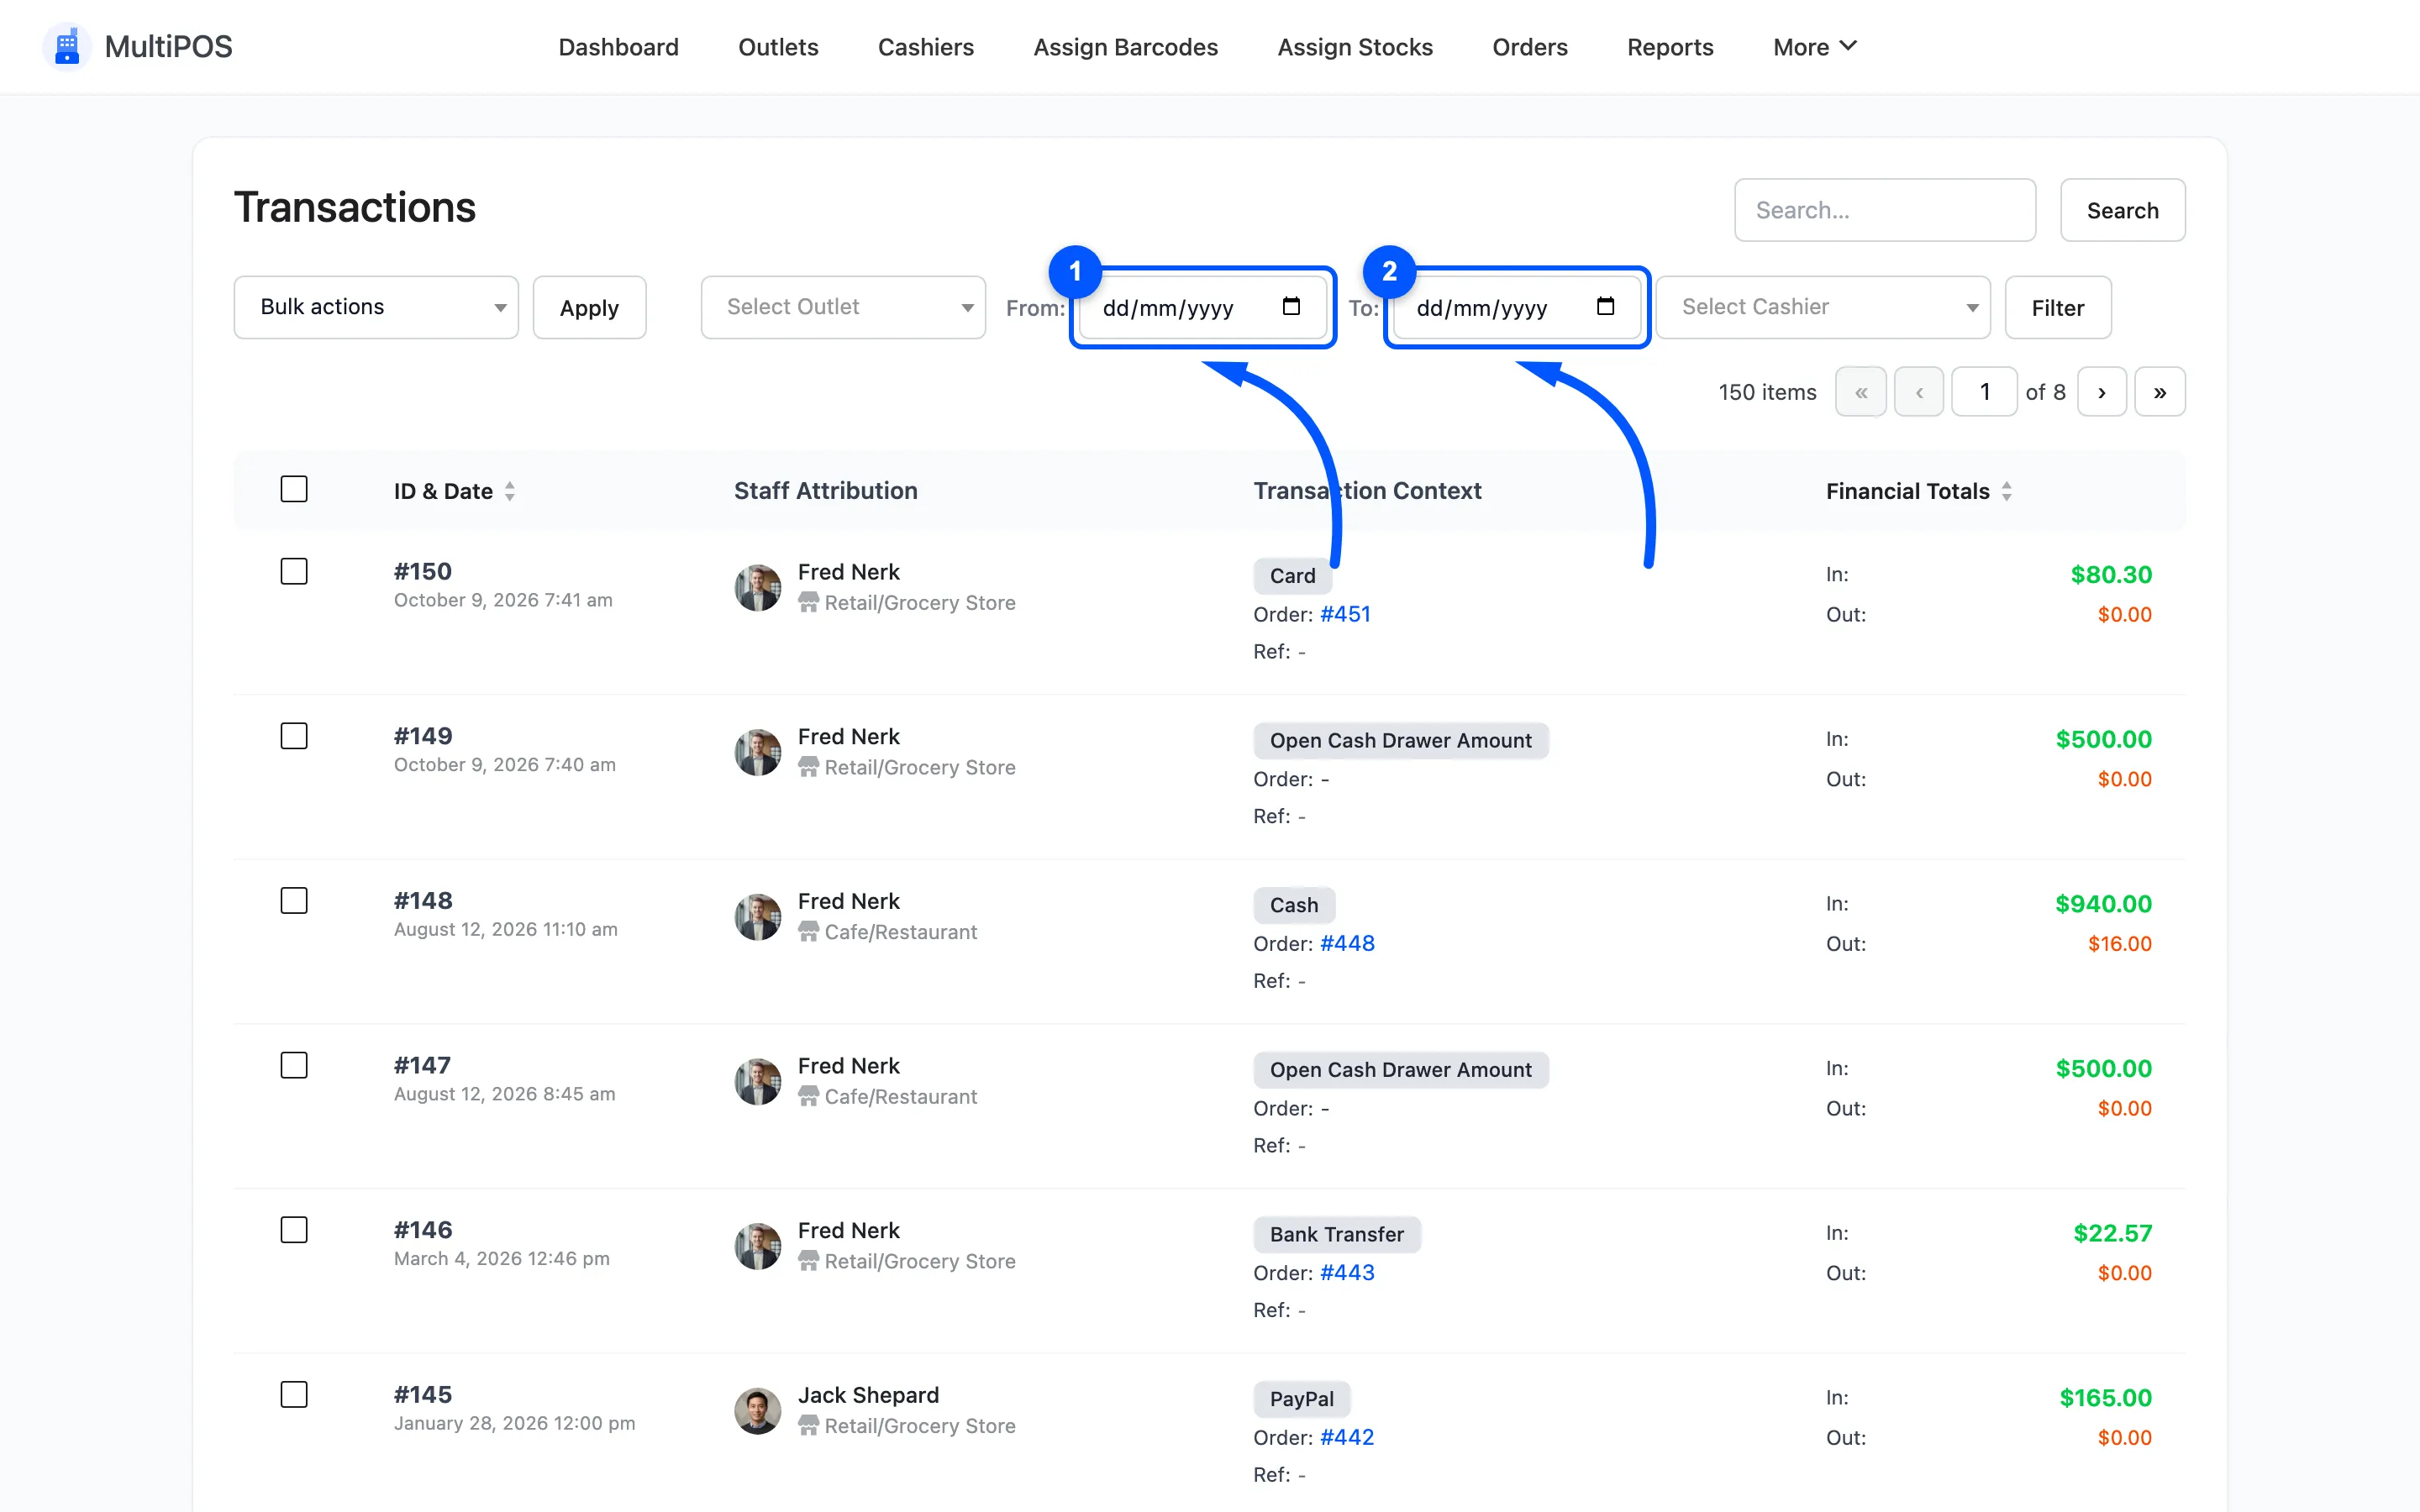Open Assign Barcodes in navigation
Image resolution: width=2420 pixels, height=1512 pixels.
click(x=1125, y=47)
